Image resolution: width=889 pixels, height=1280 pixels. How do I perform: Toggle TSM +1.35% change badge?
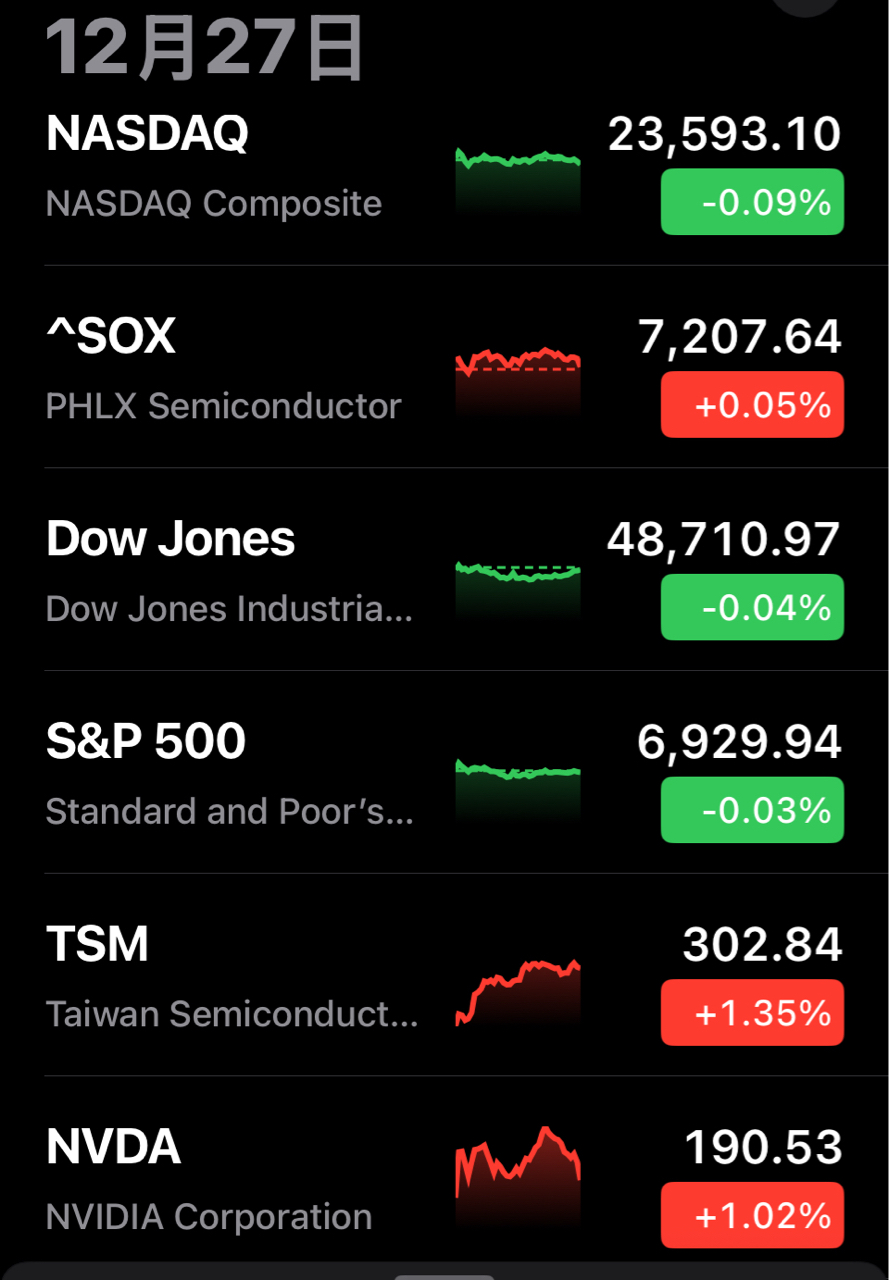(x=752, y=1013)
